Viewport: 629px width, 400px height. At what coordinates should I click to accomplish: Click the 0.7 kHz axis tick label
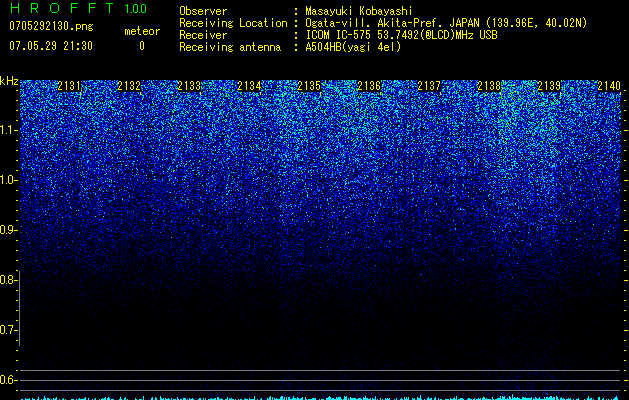[8, 330]
